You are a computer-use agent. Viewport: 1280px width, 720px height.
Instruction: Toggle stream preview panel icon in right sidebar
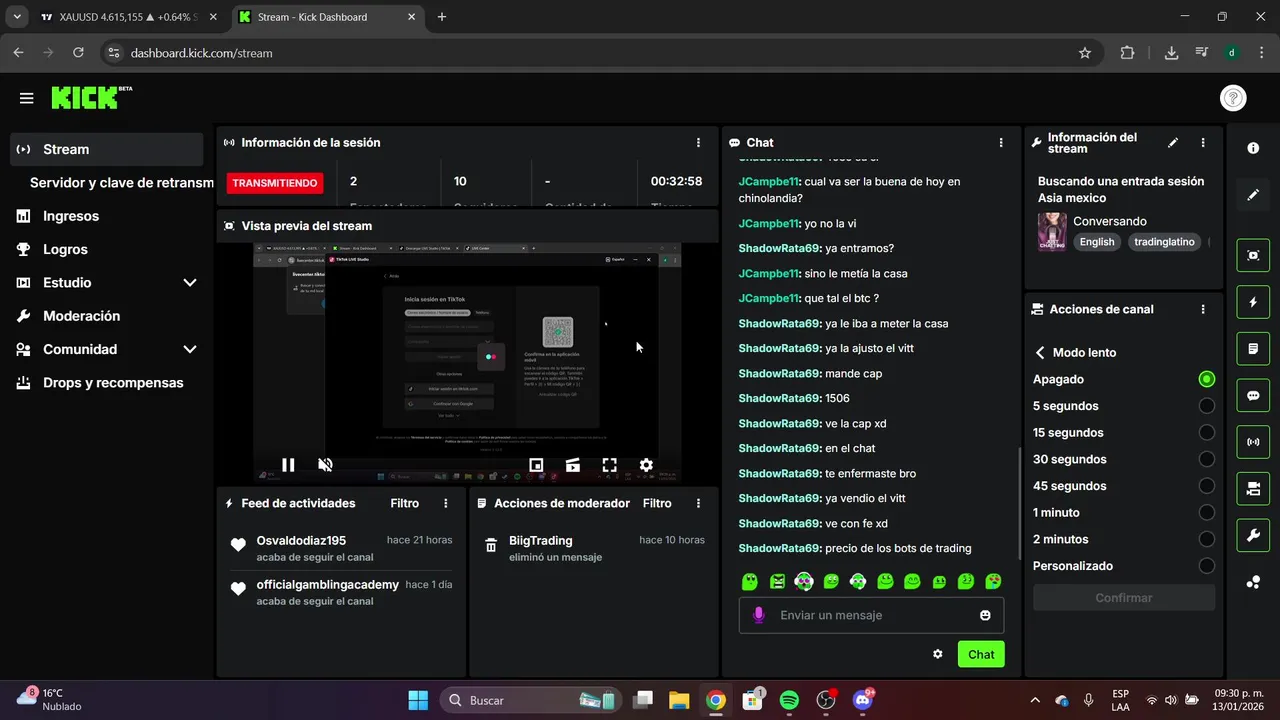click(x=1253, y=255)
